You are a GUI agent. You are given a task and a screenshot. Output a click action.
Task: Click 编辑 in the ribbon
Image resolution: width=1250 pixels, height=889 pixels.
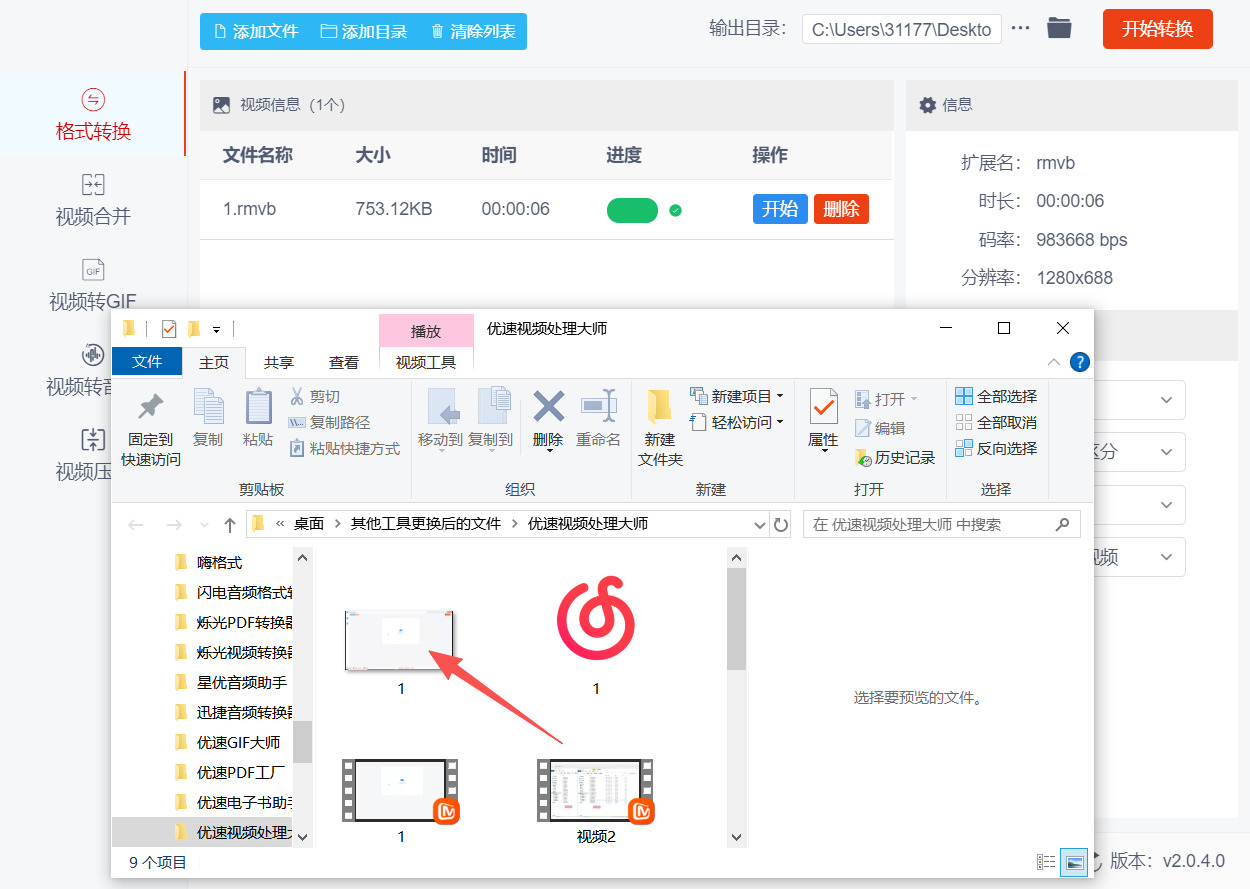pyautogui.click(x=880, y=428)
